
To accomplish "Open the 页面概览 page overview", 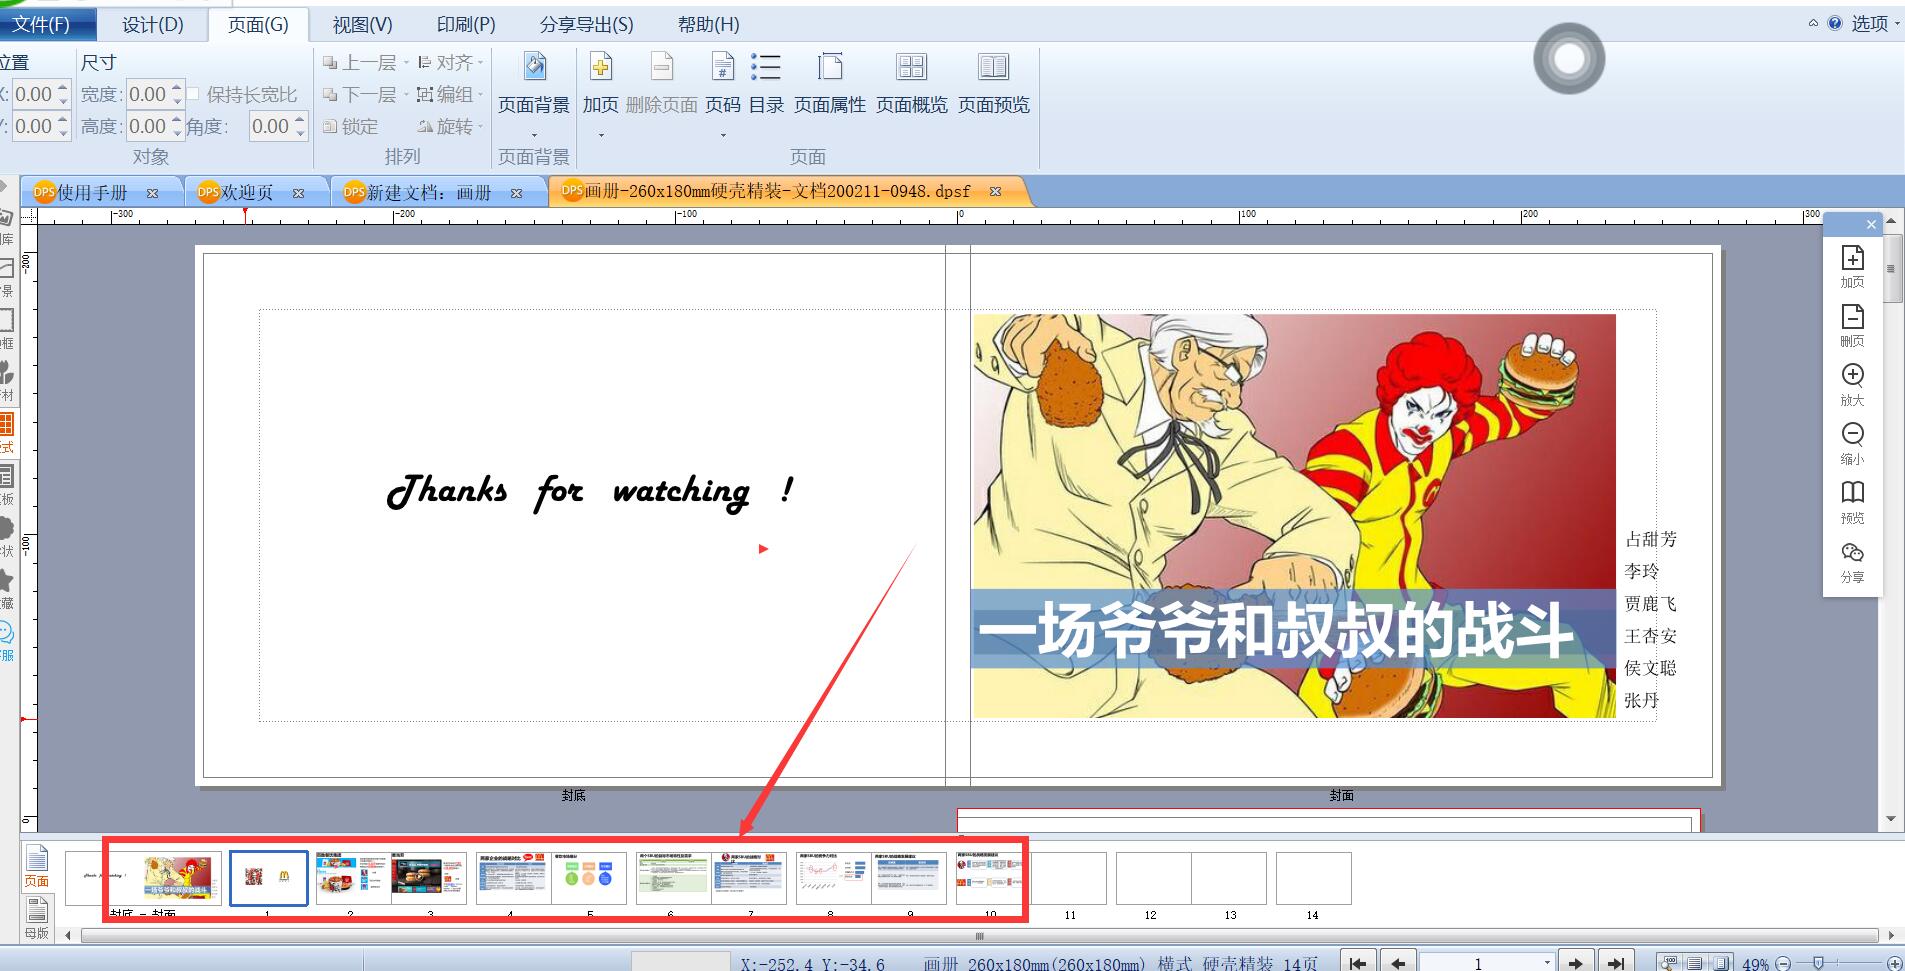I will click(x=911, y=84).
